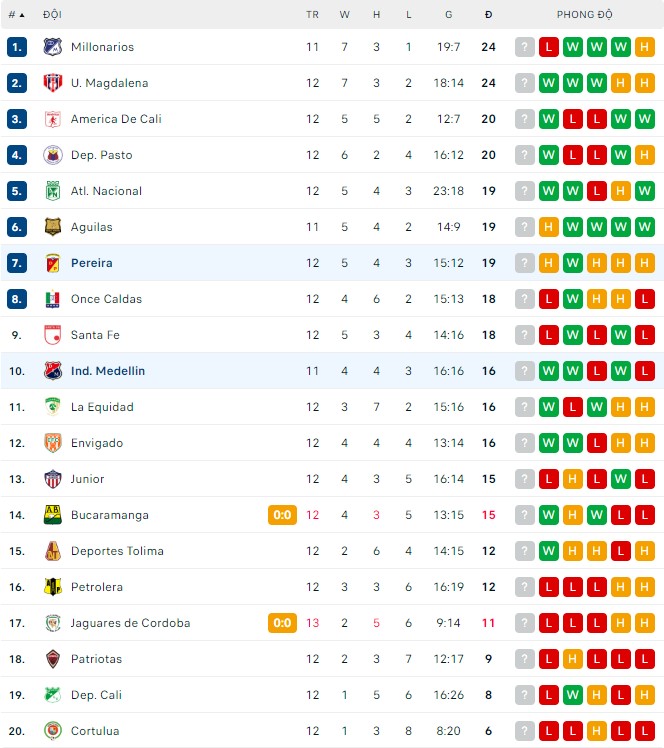Viewport: 664px width, 748px height.
Task: Open the Santa Fe team page
Action: (95, 335)
